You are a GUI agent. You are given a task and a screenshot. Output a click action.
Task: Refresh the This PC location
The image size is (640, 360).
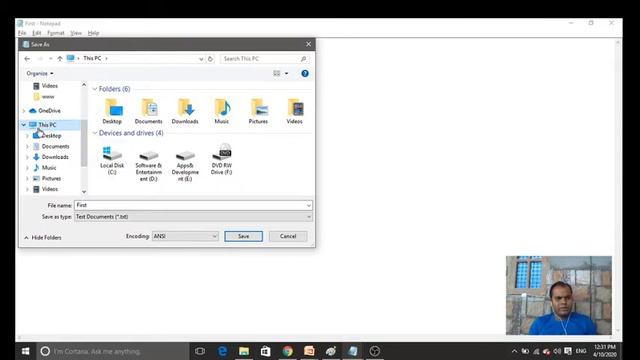pyautogui.click(x=210, y=59)
